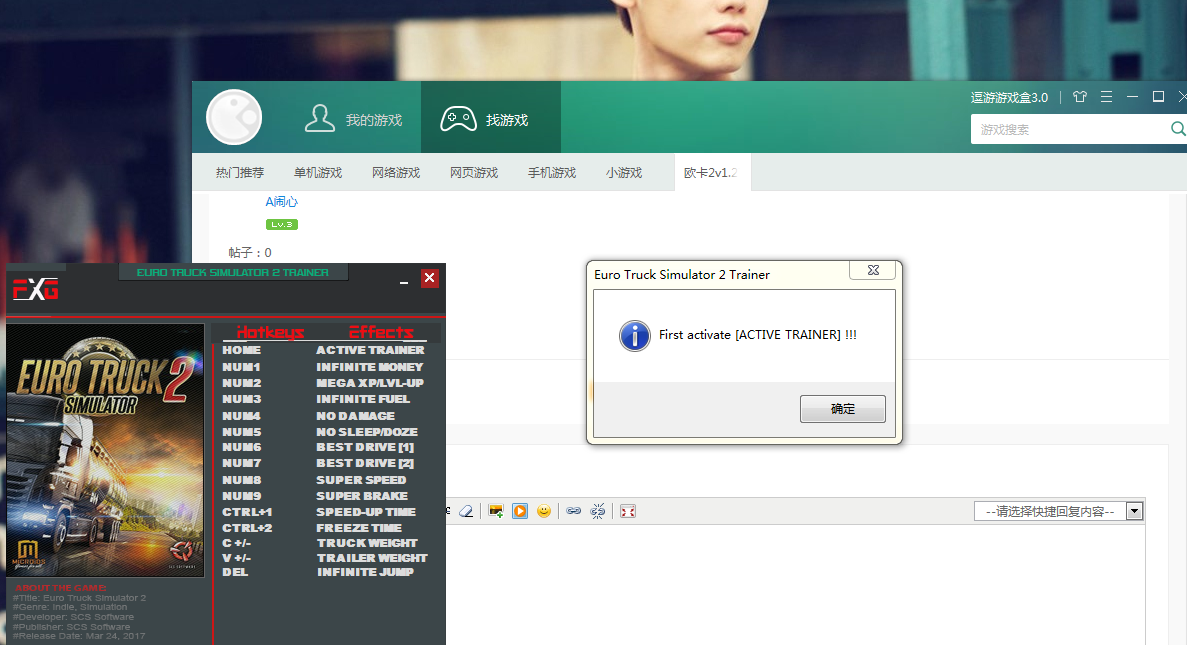Open the A闹心 user profile link
The image size is (1187, 645).
(282, 201)
